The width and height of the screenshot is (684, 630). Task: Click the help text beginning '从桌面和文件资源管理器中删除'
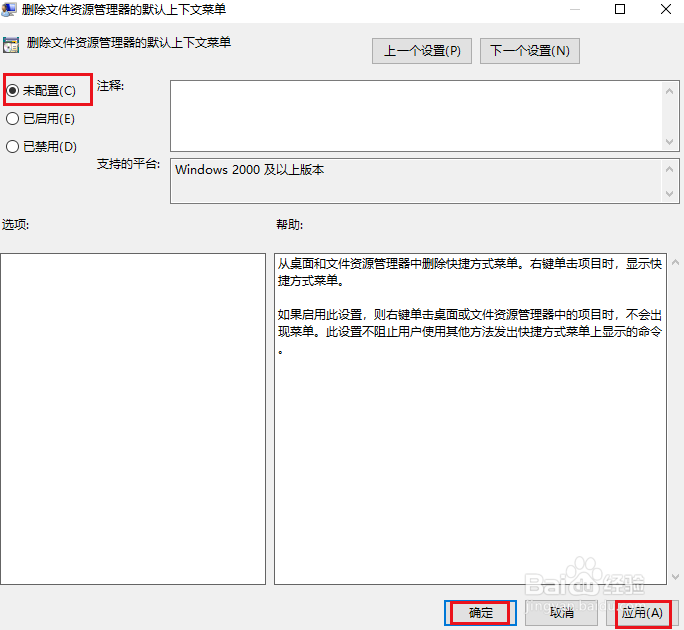470,272
